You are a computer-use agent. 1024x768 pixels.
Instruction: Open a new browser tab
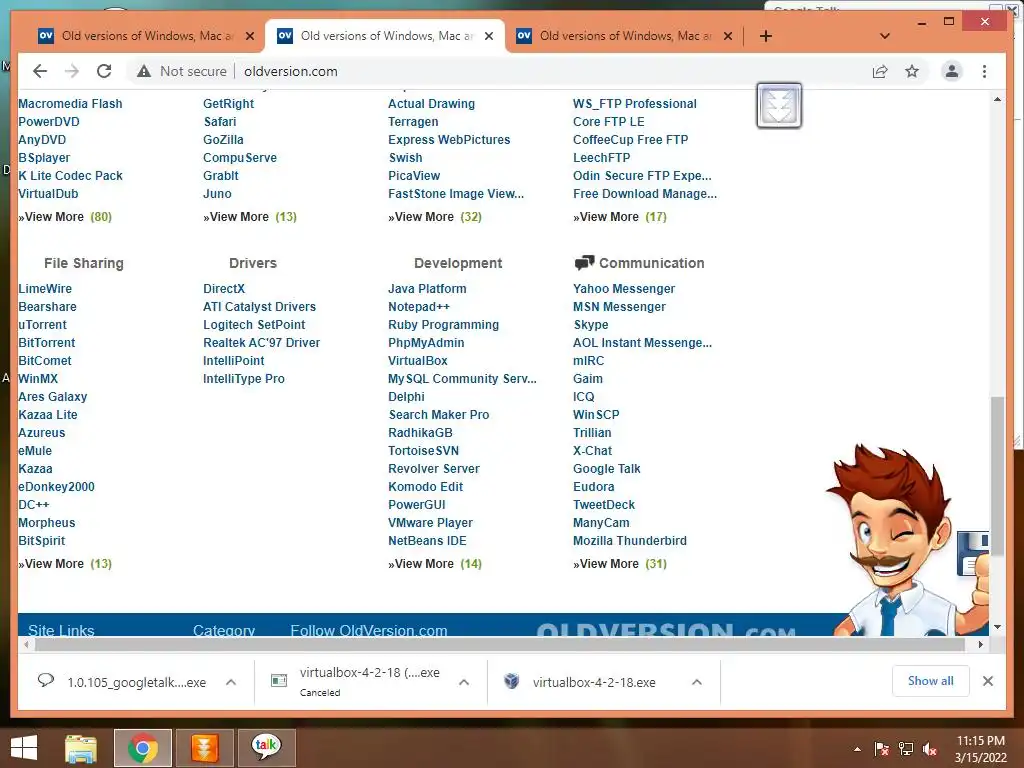click(766, 36)
